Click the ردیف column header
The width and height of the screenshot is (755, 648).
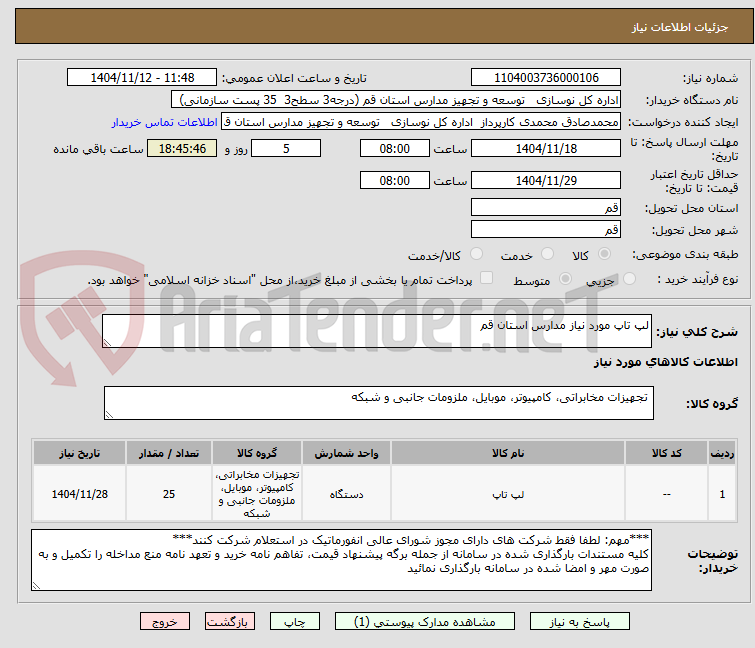tap(722, 453)
